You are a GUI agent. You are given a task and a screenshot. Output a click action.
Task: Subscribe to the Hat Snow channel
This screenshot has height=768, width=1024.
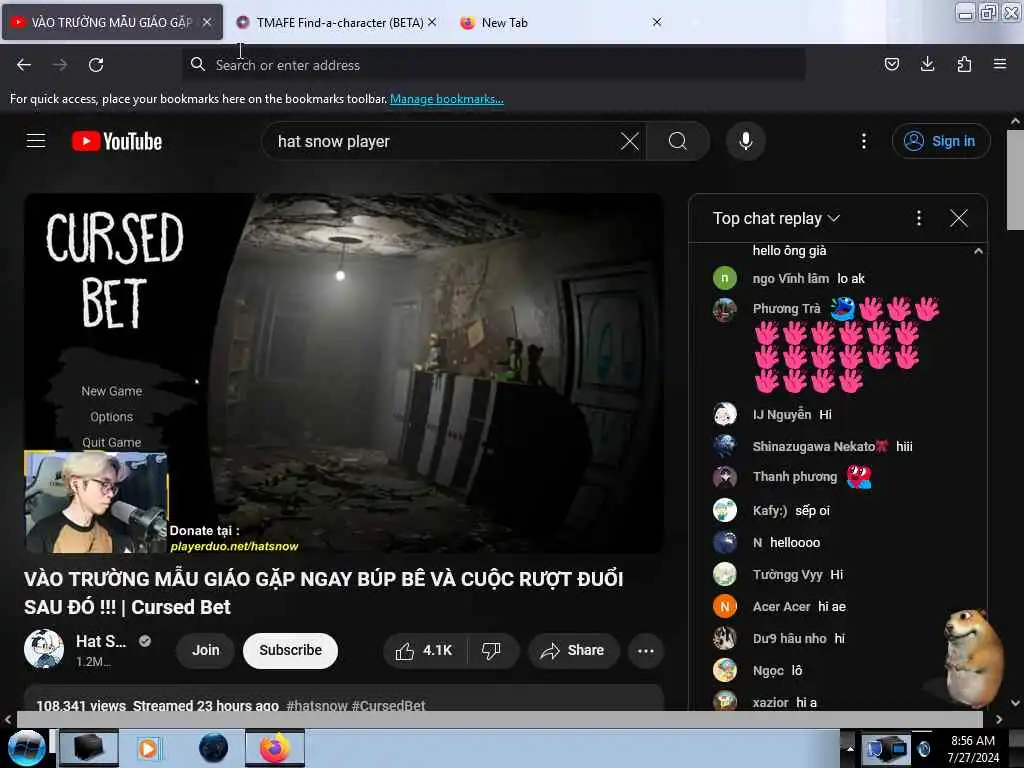pyautogui.click(x=291, y=650)
